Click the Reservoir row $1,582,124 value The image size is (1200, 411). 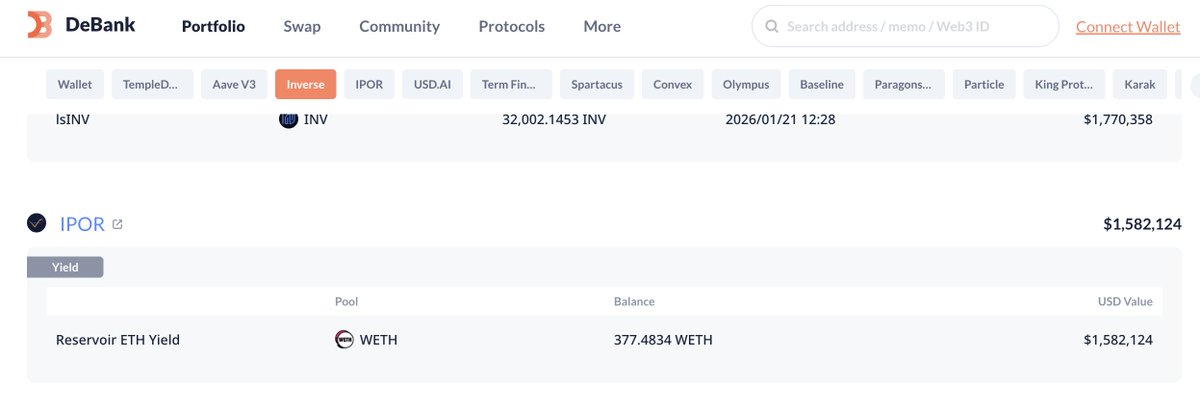tap(1118, 340)
